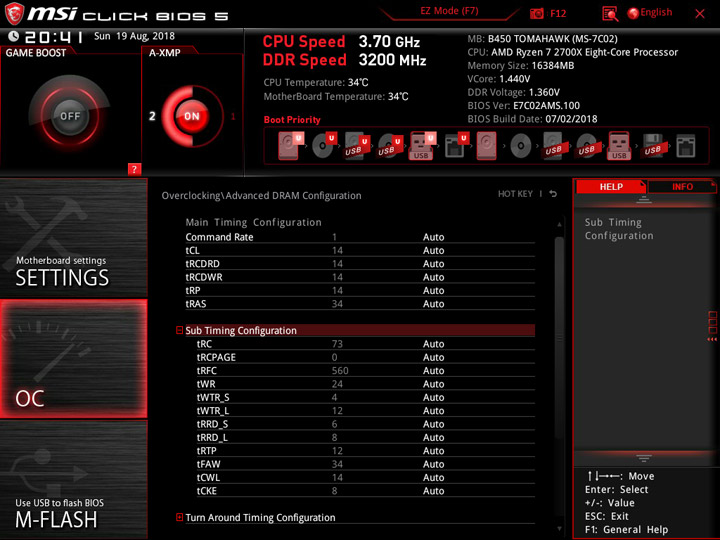Select the tRCDWR timing row
Screen dimensions: 720x540
[x=360, y=277]
